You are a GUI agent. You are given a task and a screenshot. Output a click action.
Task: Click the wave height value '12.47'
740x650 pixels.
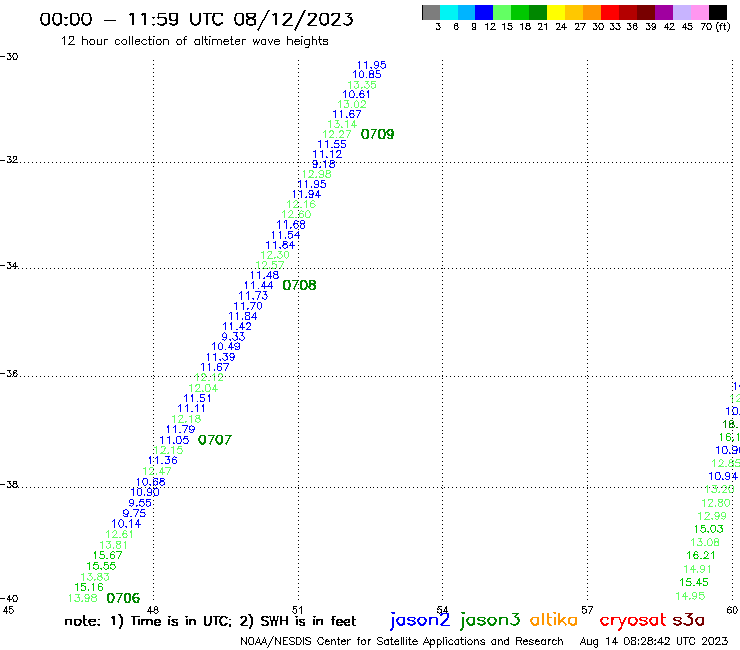(157, 471)
